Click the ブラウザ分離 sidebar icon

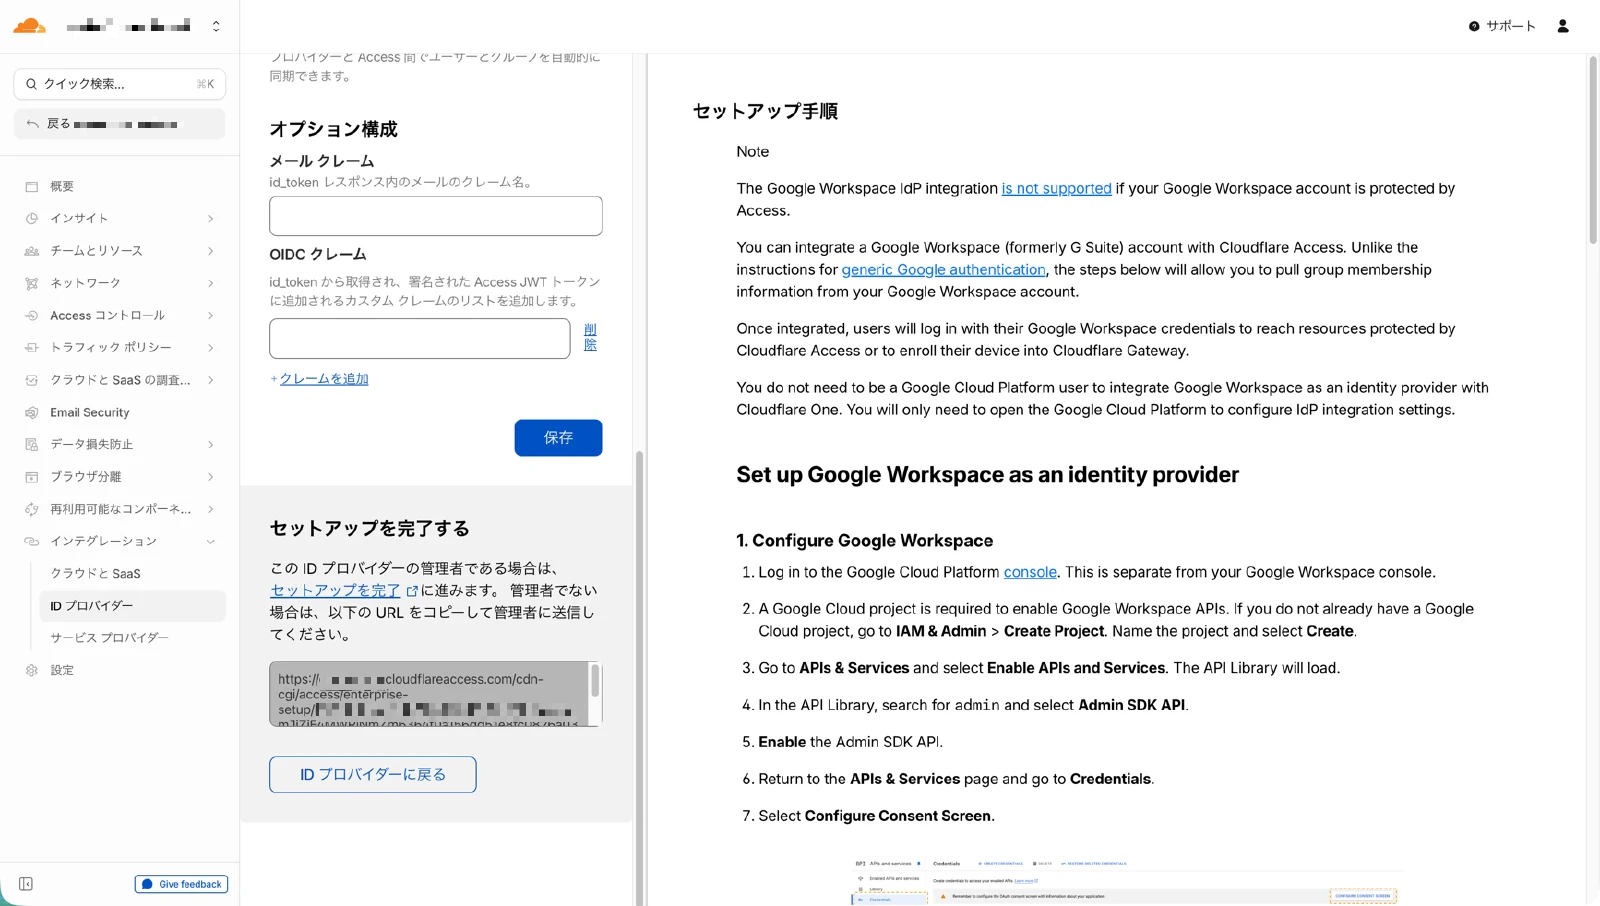[31, 476]
